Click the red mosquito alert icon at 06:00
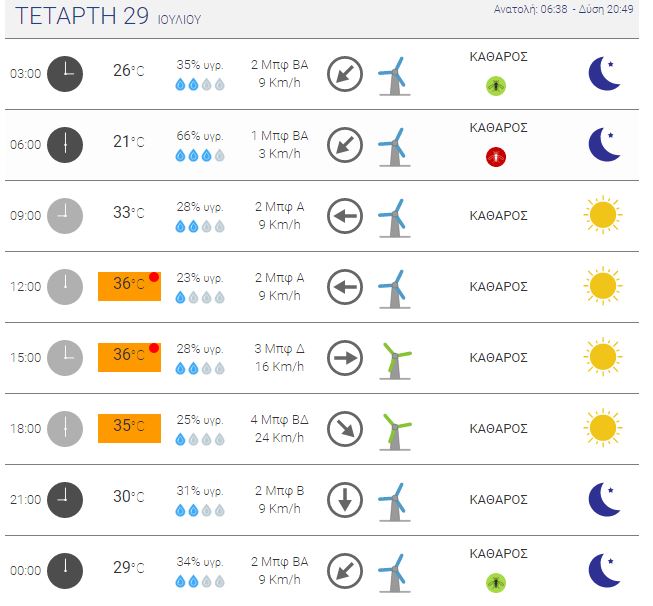653x606 pixels. [x=496, y=157]
